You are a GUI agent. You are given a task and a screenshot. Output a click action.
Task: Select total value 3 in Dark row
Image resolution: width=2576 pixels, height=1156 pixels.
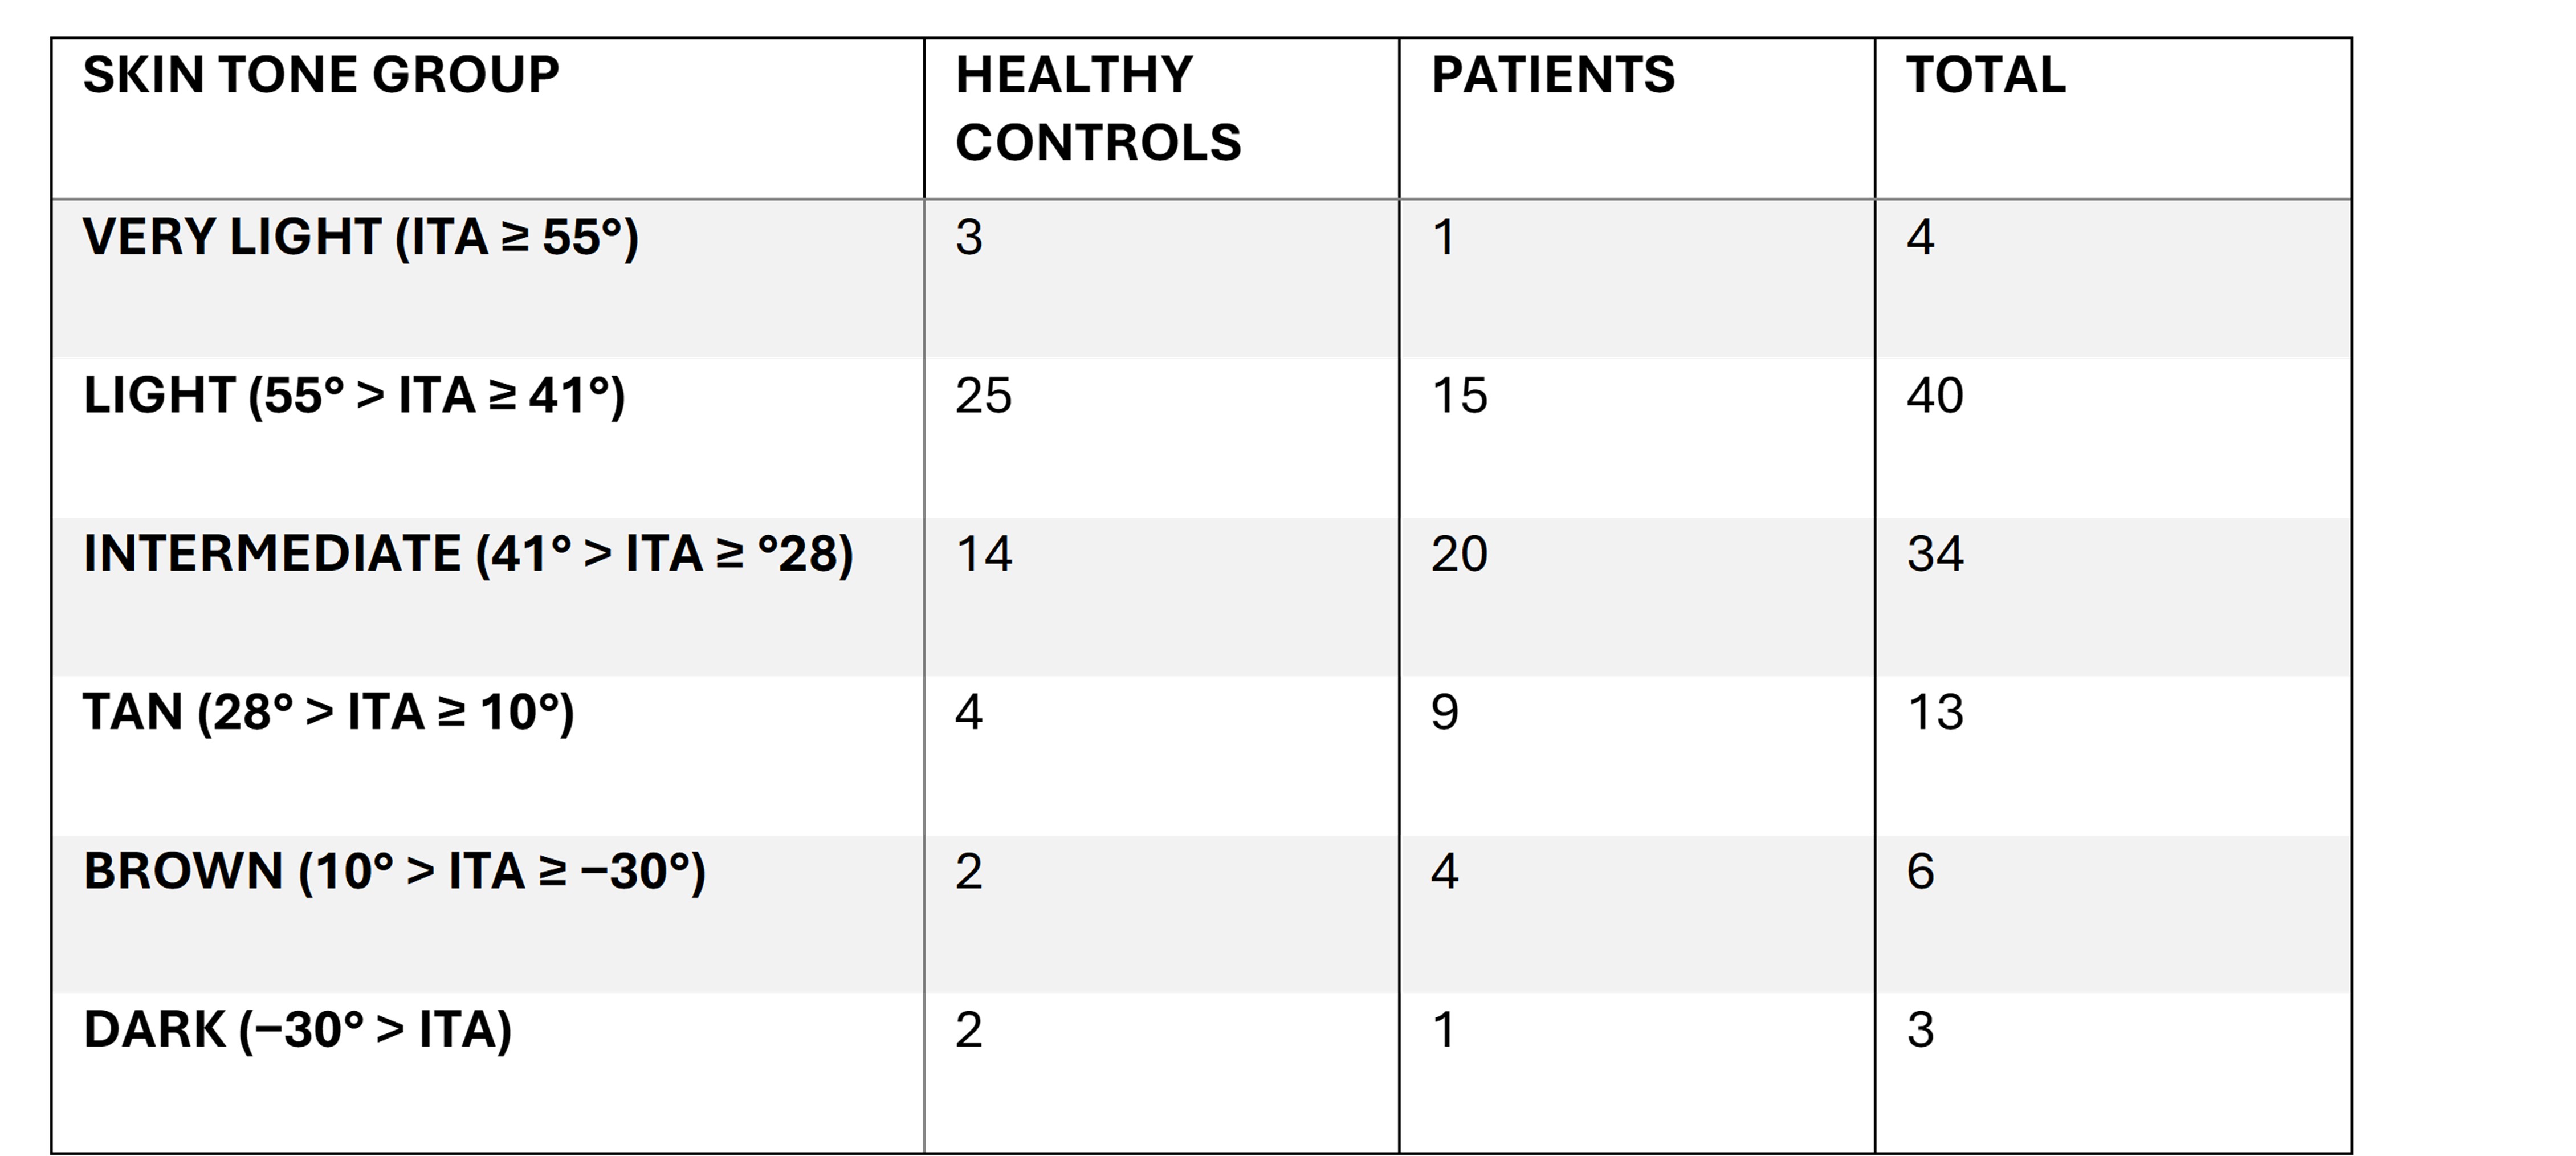click(1920, 1030)
